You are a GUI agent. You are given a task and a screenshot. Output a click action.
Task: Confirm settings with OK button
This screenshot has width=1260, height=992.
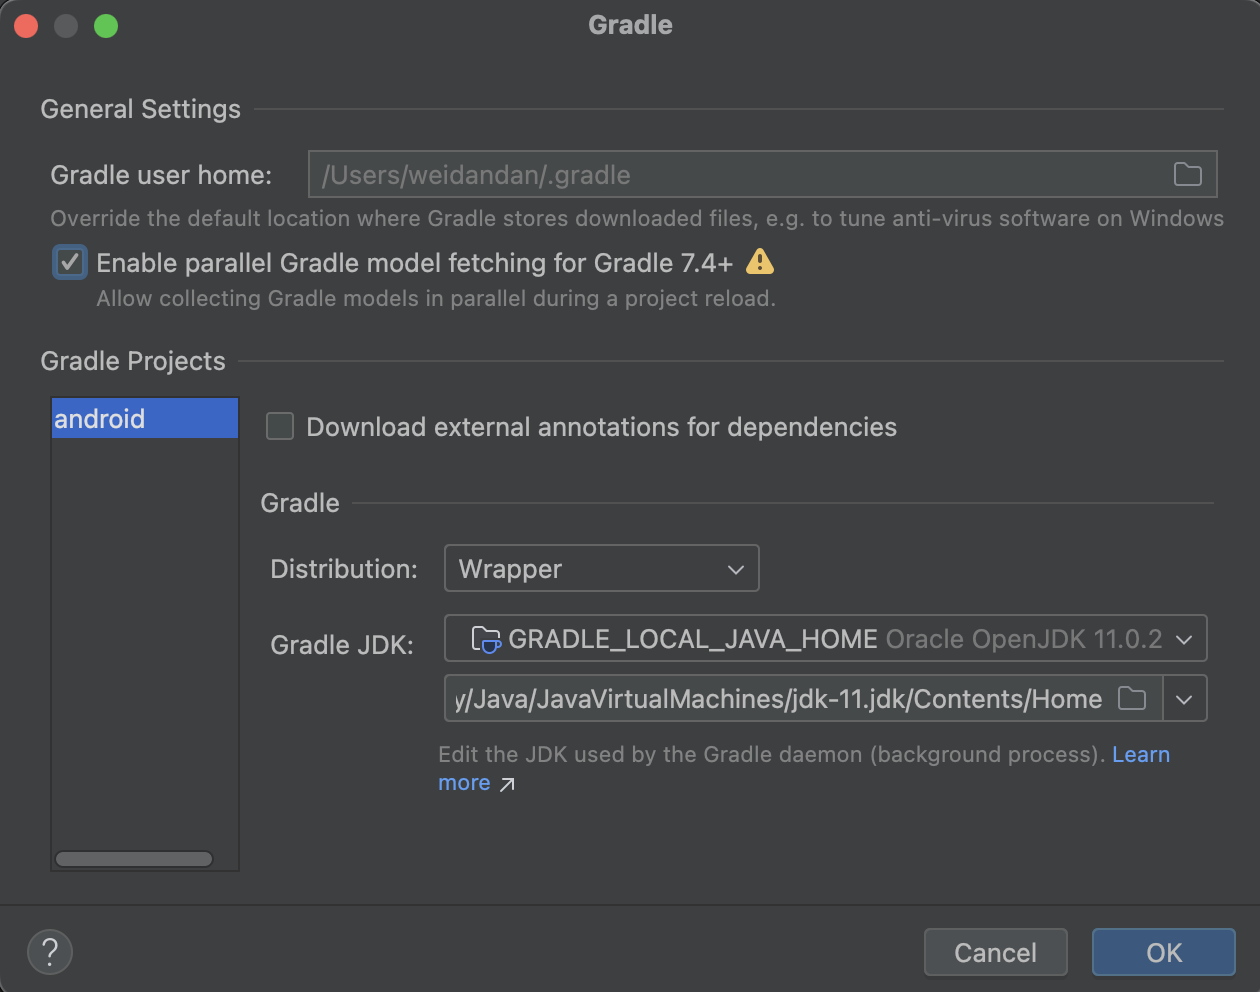(1164, 952)
